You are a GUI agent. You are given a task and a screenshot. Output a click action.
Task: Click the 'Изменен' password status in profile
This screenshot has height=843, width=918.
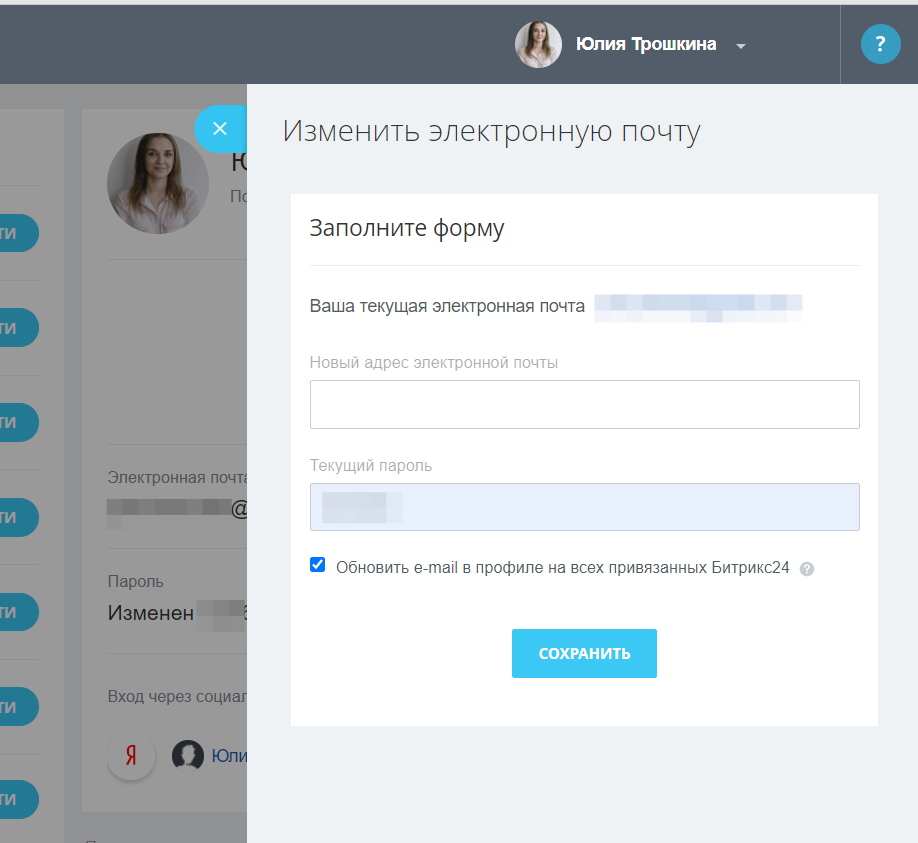tap(151, 613)
